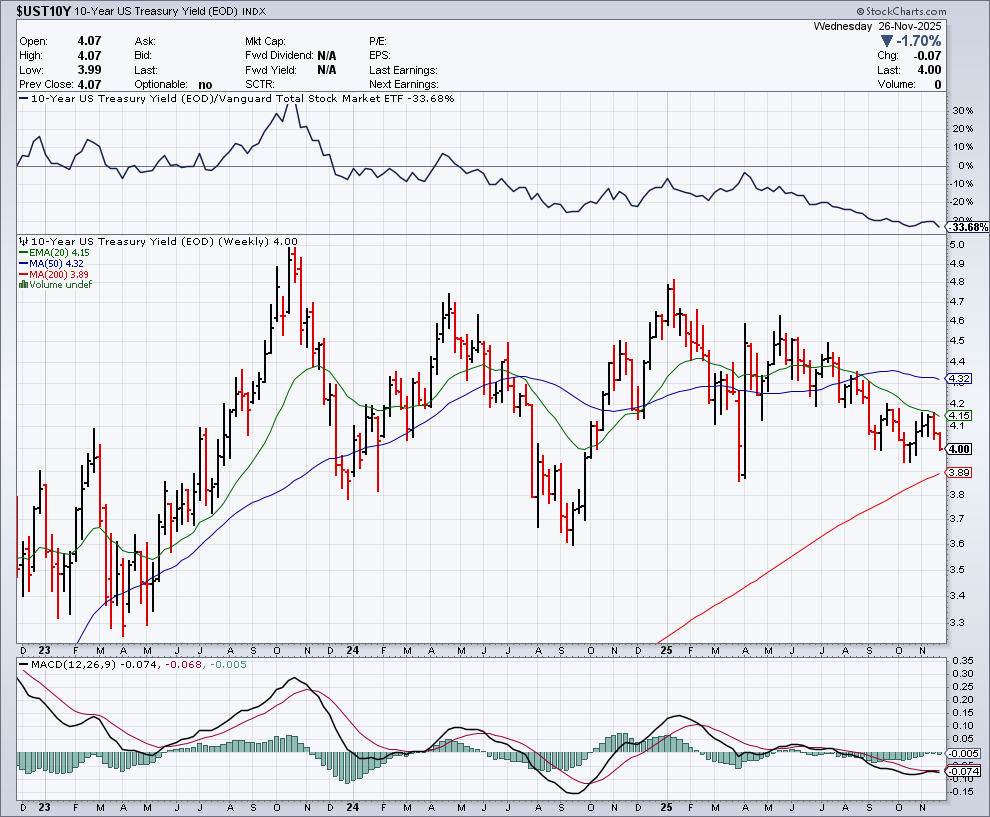990x817 pixels.
Task: Click the MACD panel legend line marker
Action: pos(24,666)
